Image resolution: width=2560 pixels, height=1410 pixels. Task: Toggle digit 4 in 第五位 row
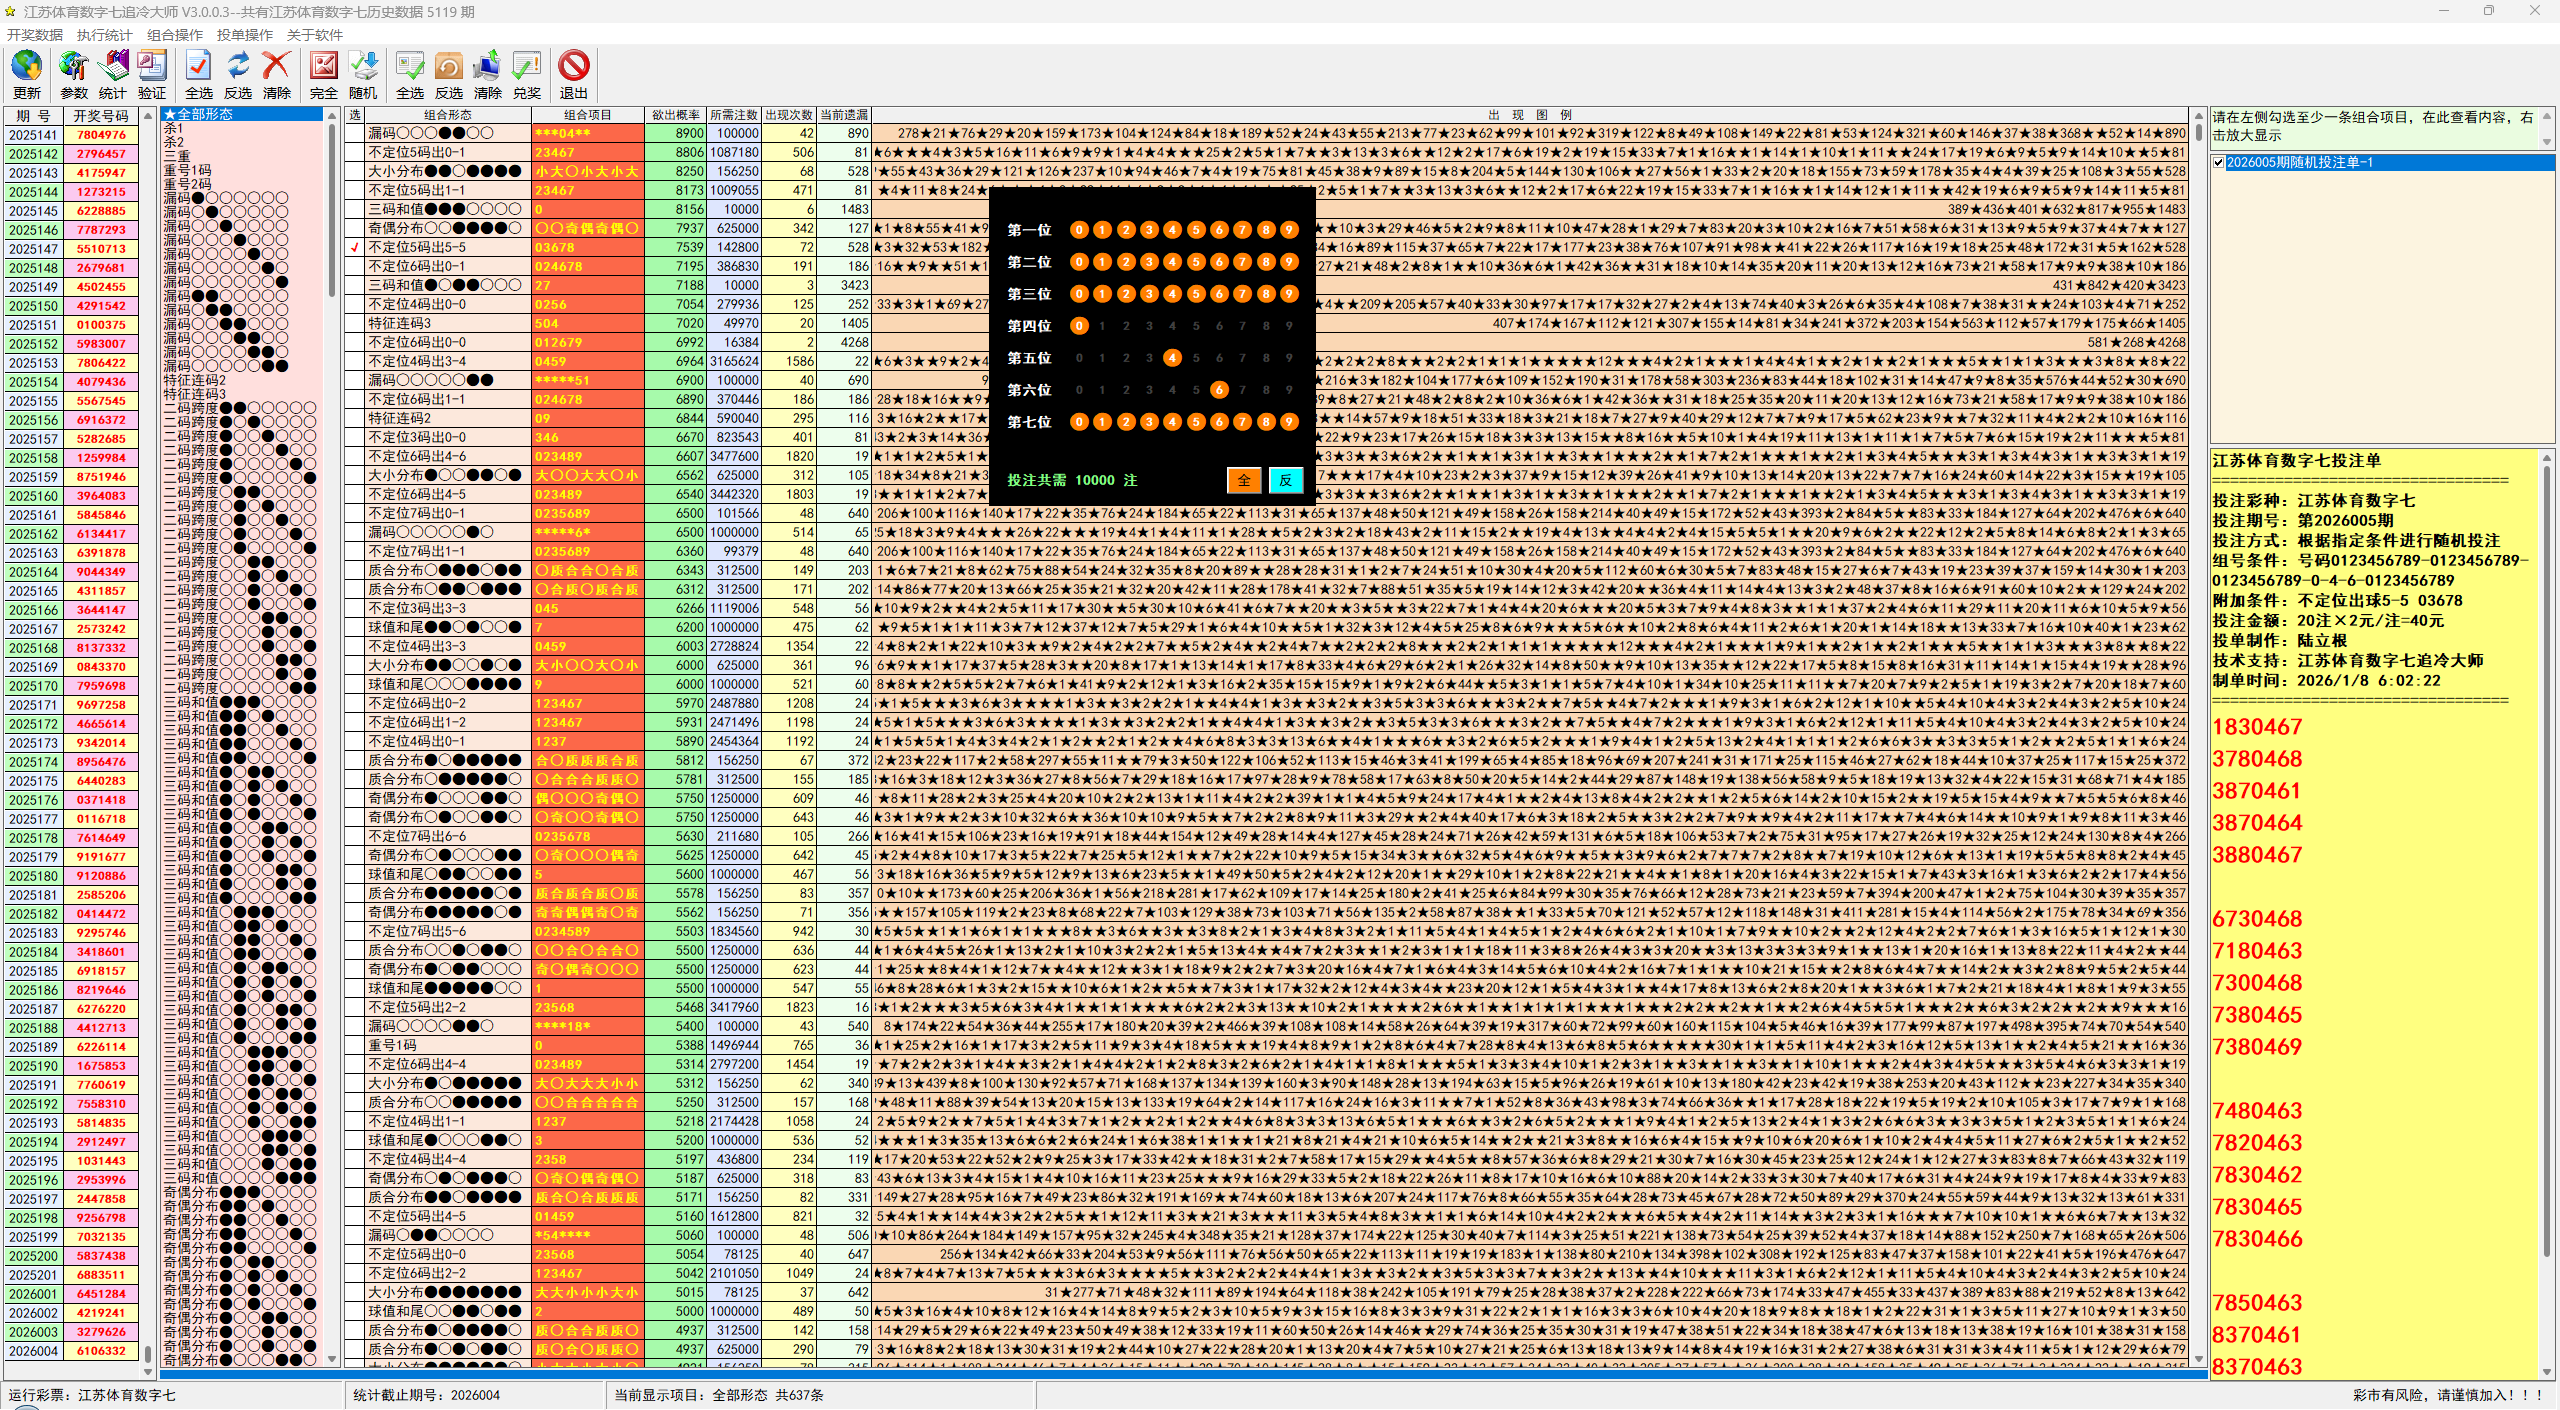[x=1172, y=358]
